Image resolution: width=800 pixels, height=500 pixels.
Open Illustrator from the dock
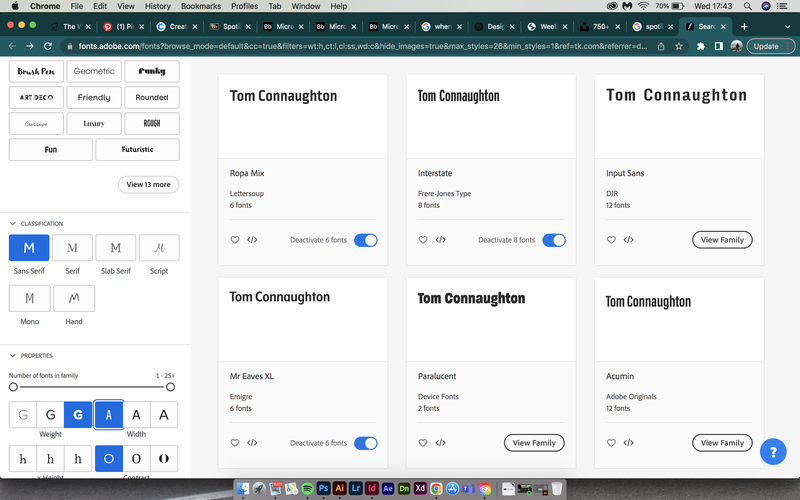tap(339, 488)
